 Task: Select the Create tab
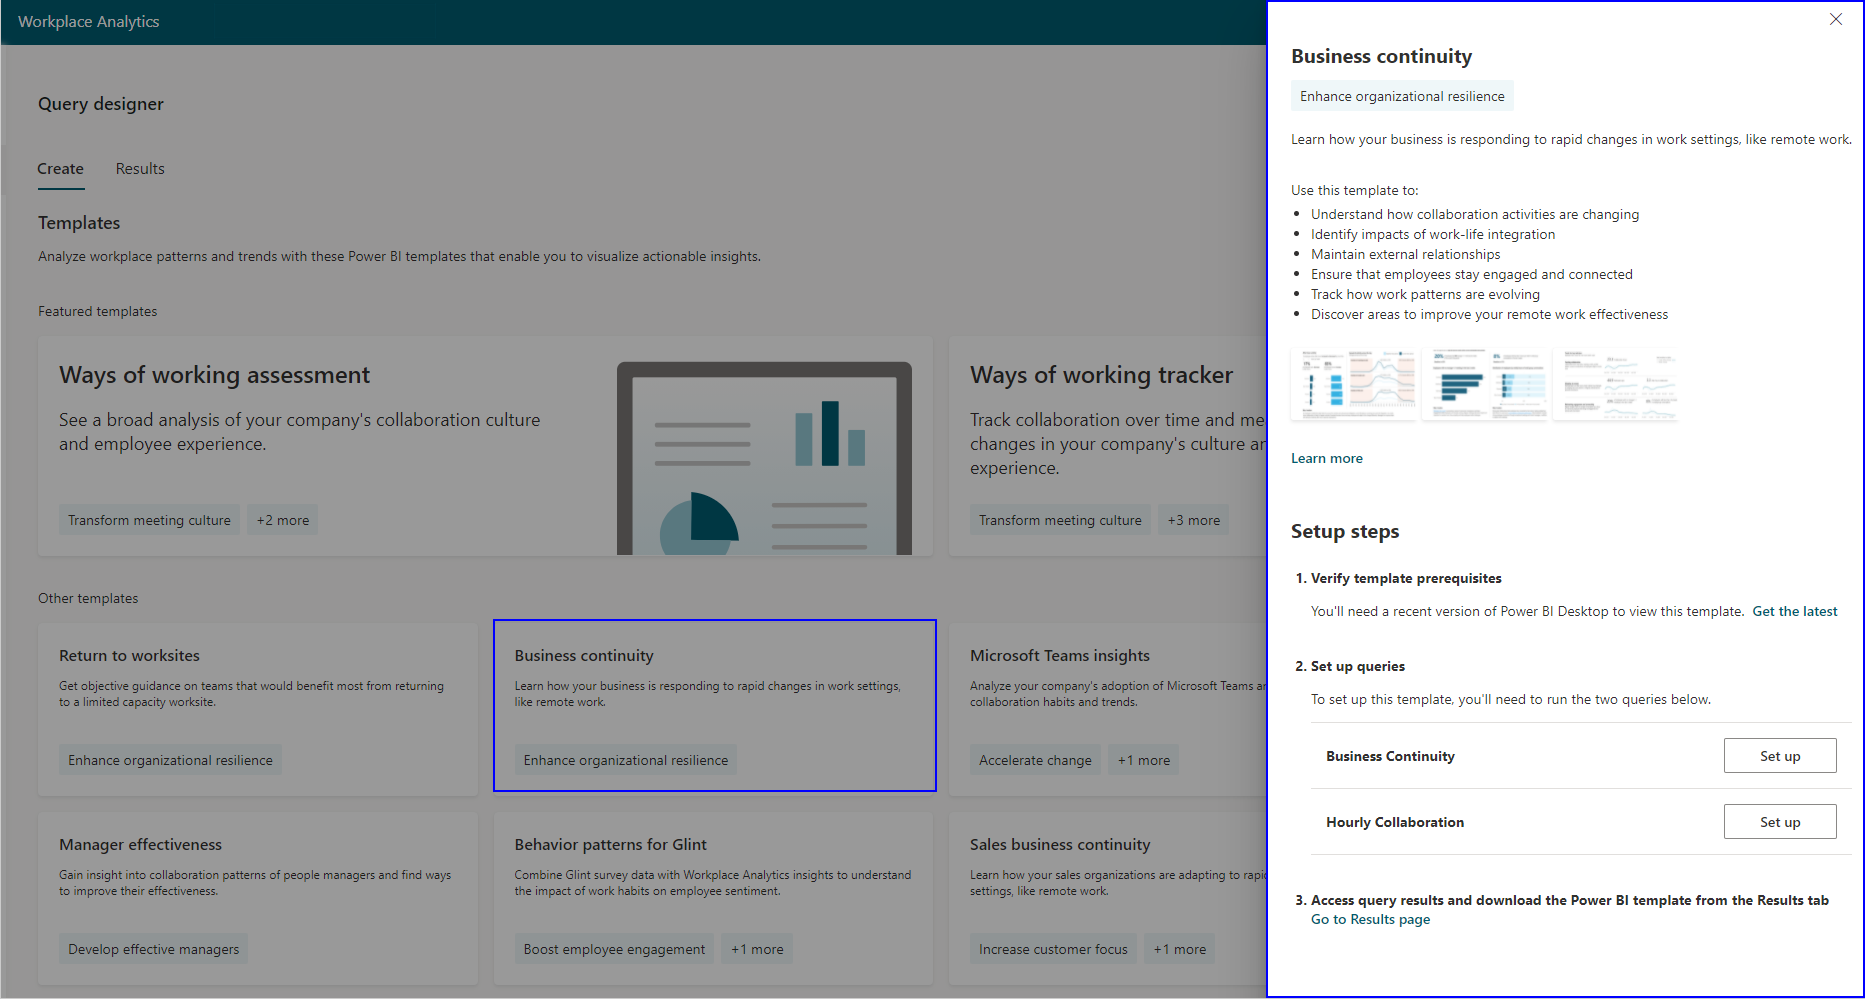[61, 169]
